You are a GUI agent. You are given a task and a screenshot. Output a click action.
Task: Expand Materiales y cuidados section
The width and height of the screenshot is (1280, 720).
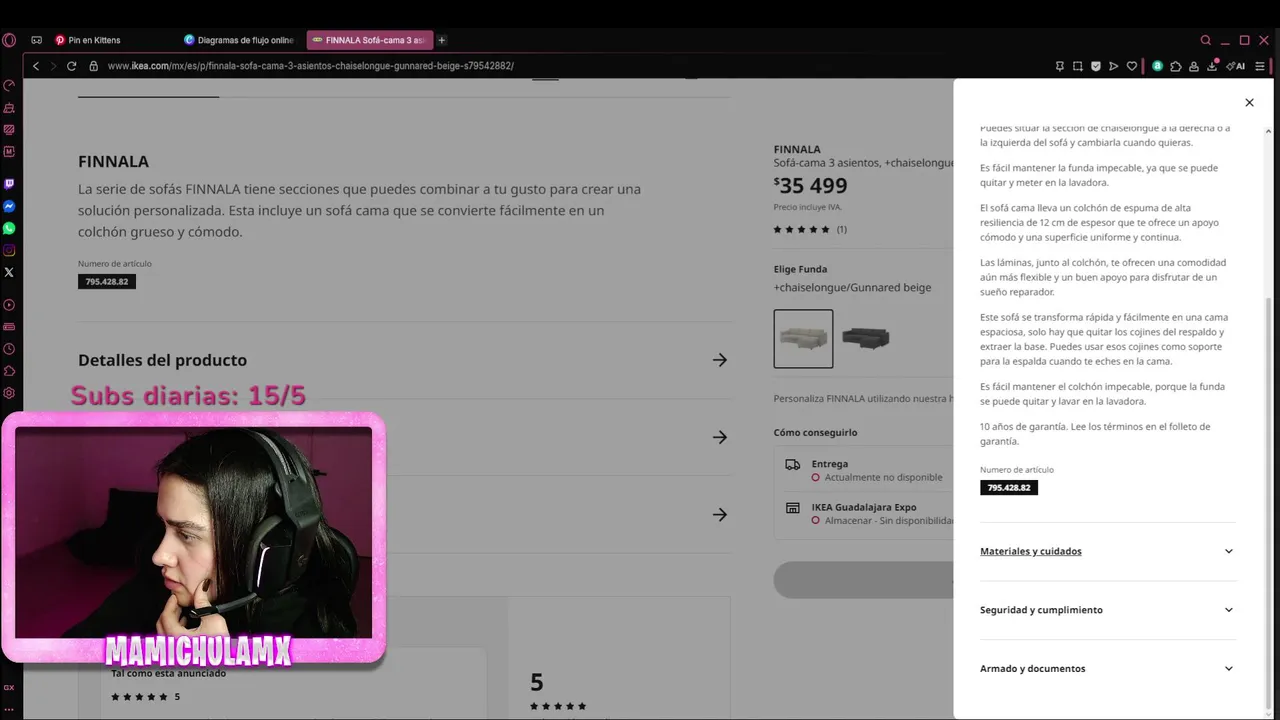pos(1108,551)
